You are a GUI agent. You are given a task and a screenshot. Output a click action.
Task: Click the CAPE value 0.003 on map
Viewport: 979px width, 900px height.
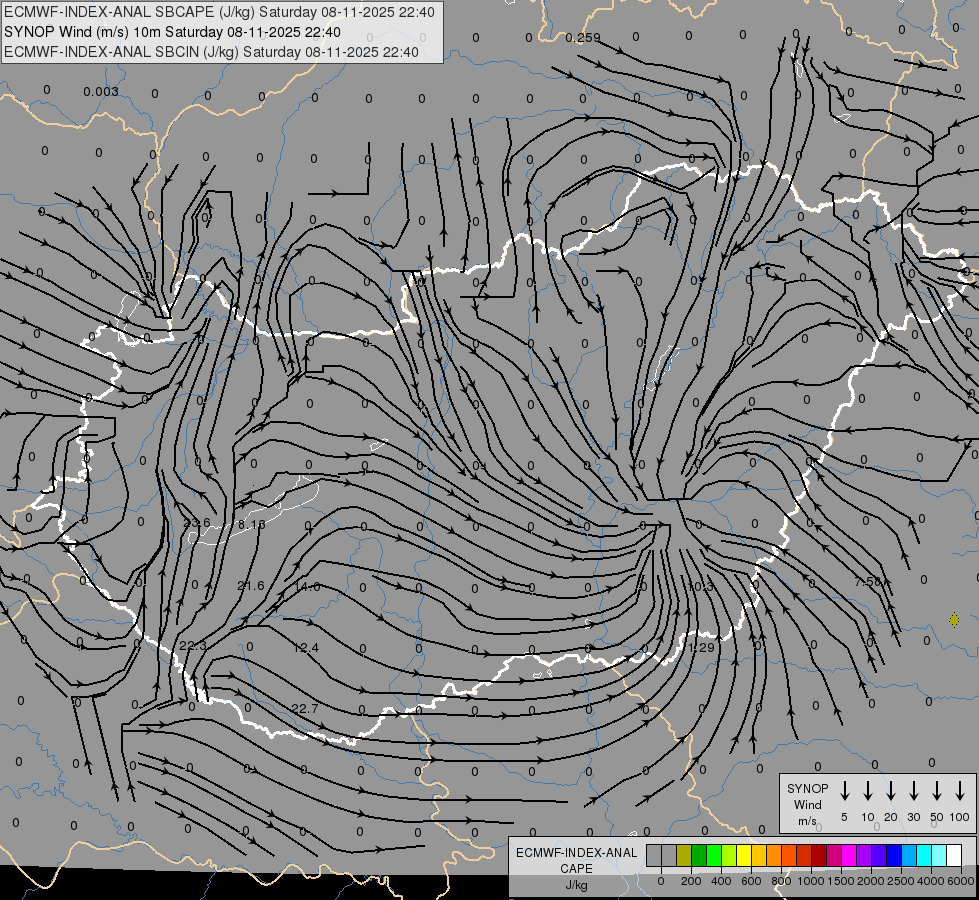tap(101, 92)
